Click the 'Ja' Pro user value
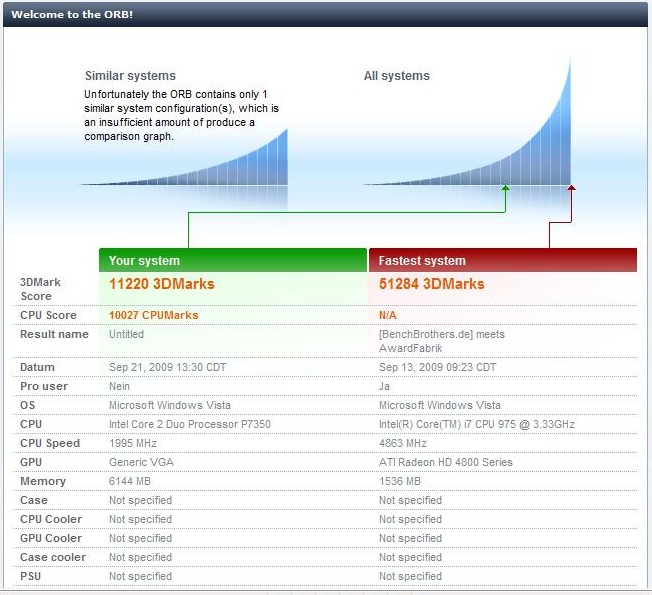Screen dimensions: 652x595 click(x=384, y=386)
